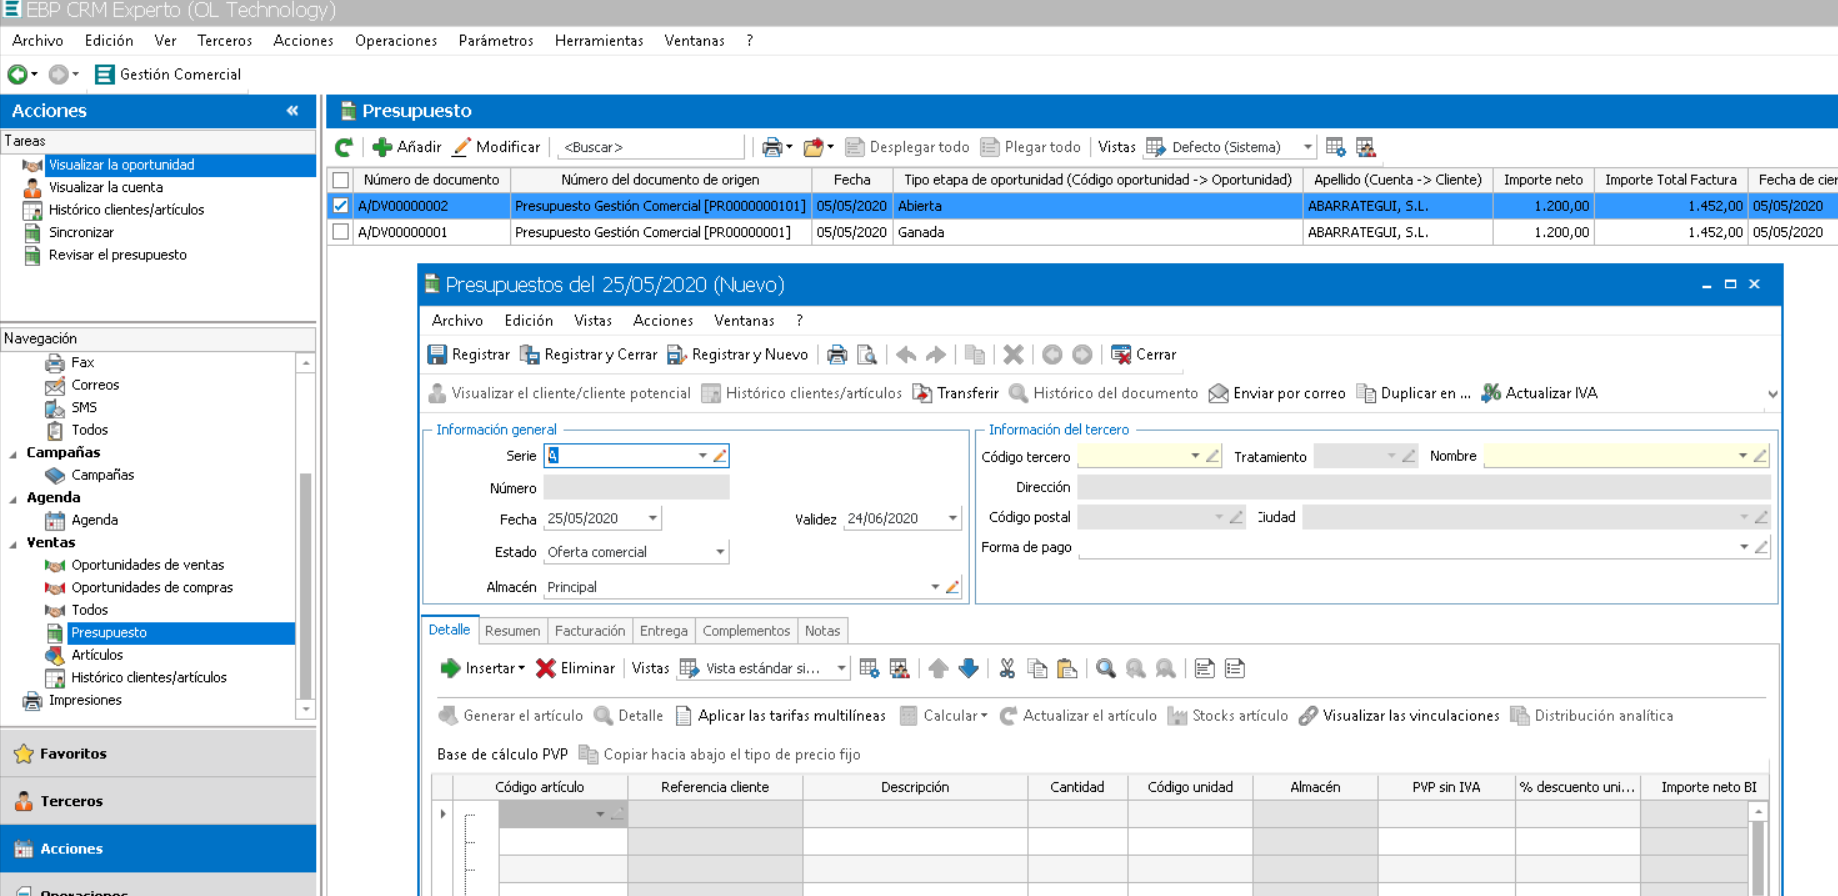Check the checkbox for row A/DV00000001
This screenshot has width=1838, height=896.
pyautogui.click(x=341, y=232)
